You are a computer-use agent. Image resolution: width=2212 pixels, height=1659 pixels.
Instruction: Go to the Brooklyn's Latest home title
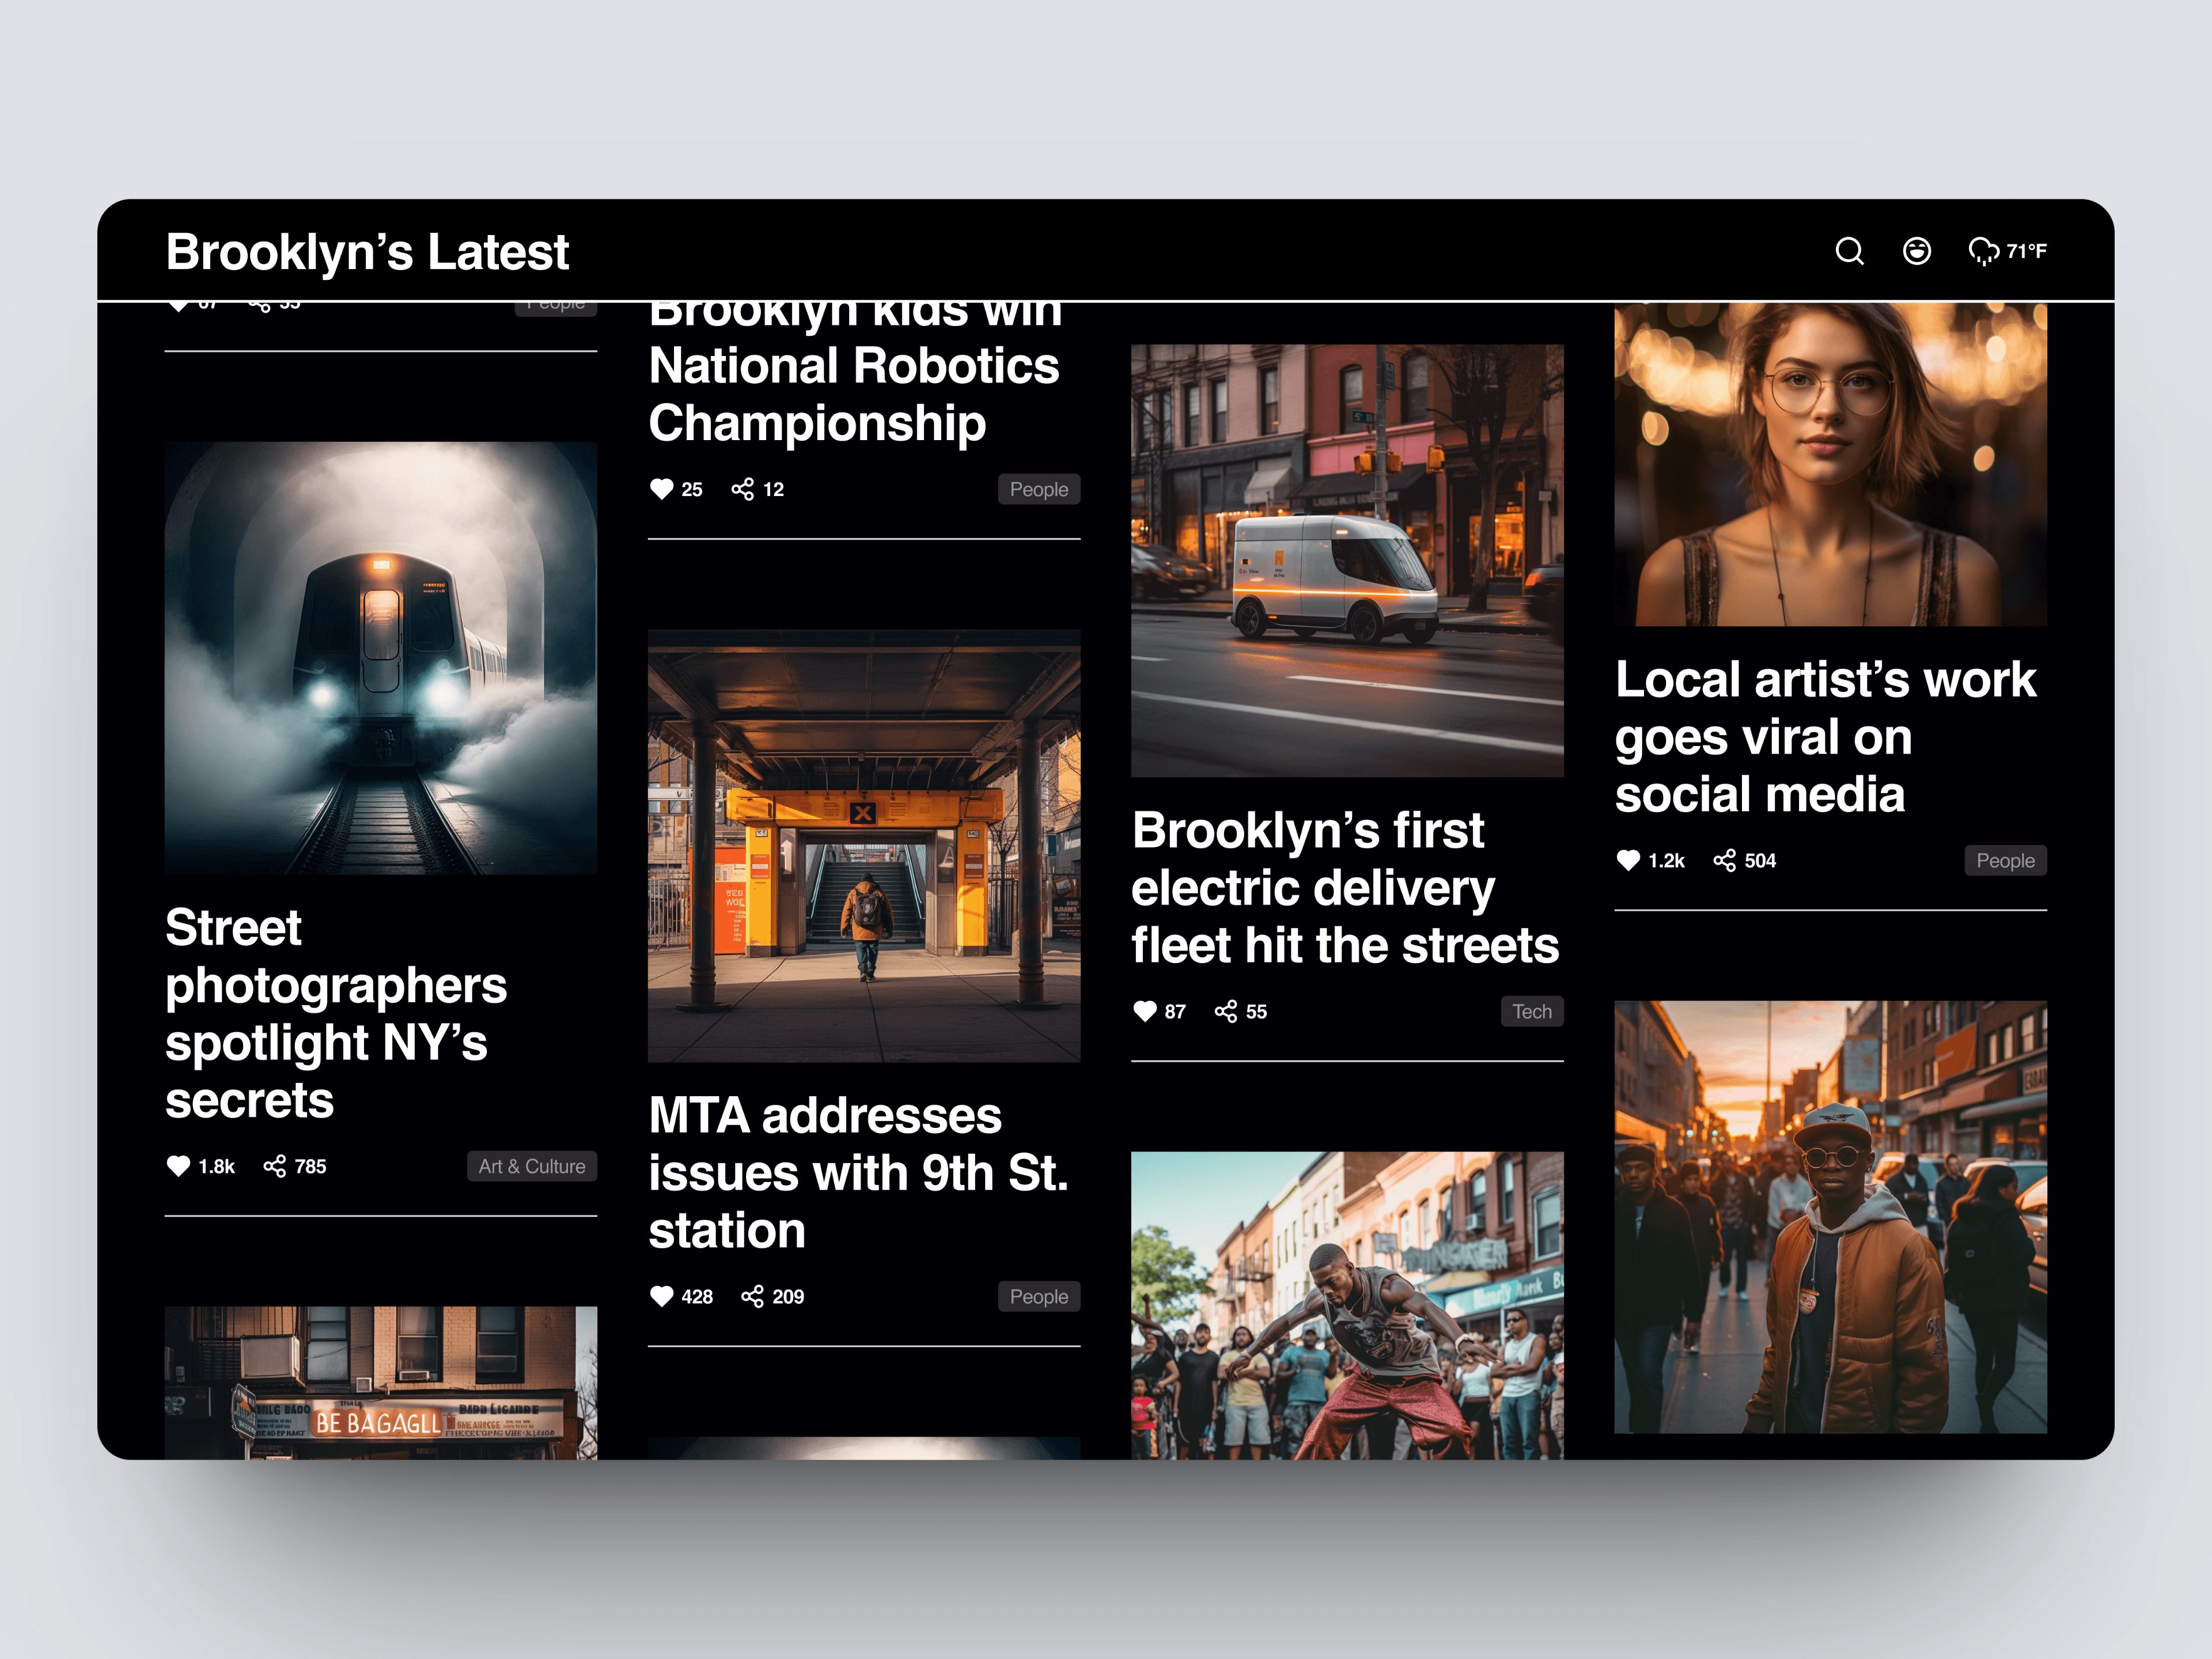[x=367, y=252]
